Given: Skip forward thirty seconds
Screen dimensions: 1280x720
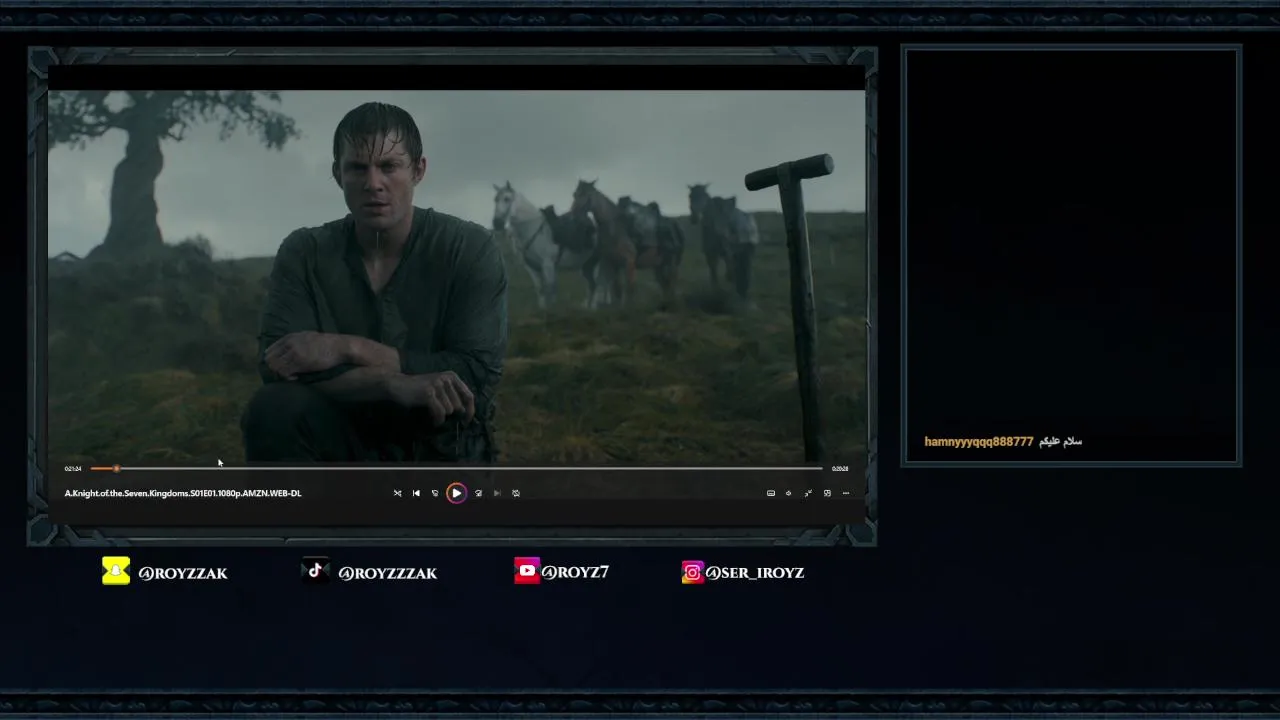Looking at the screenshot, I should tap(478, 493).
